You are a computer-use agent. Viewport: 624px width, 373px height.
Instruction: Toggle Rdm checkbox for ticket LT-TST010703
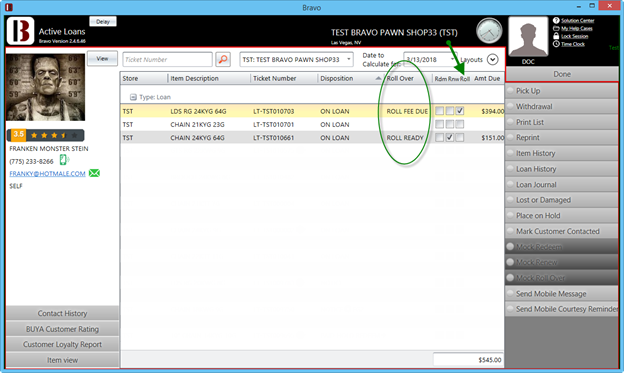tap(439, 111)
